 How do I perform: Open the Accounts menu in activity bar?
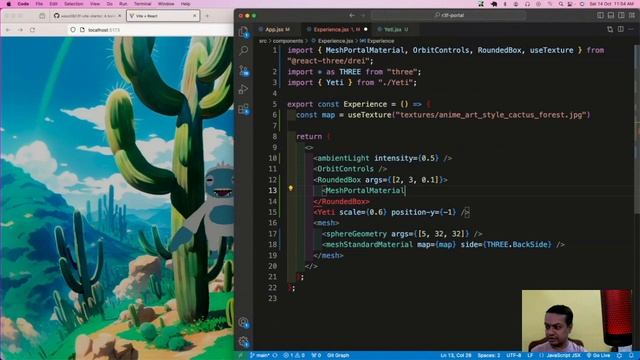tap(244, 322)
